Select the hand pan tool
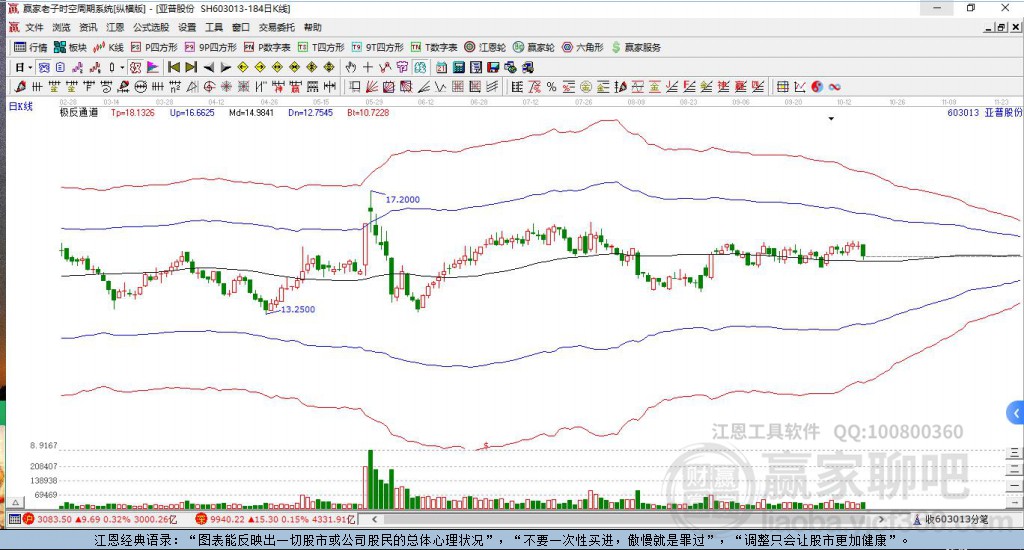Image resolution: width=1024 pixels, height=550 pixels. 351,67
